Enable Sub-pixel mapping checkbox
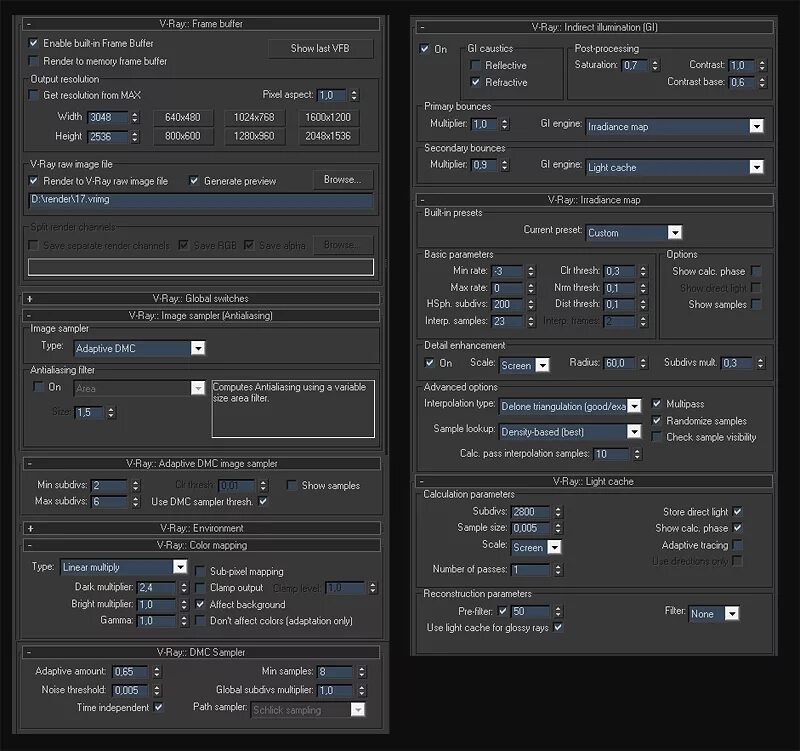This screenshot has height=751, width=800. (x=200, y=571)
